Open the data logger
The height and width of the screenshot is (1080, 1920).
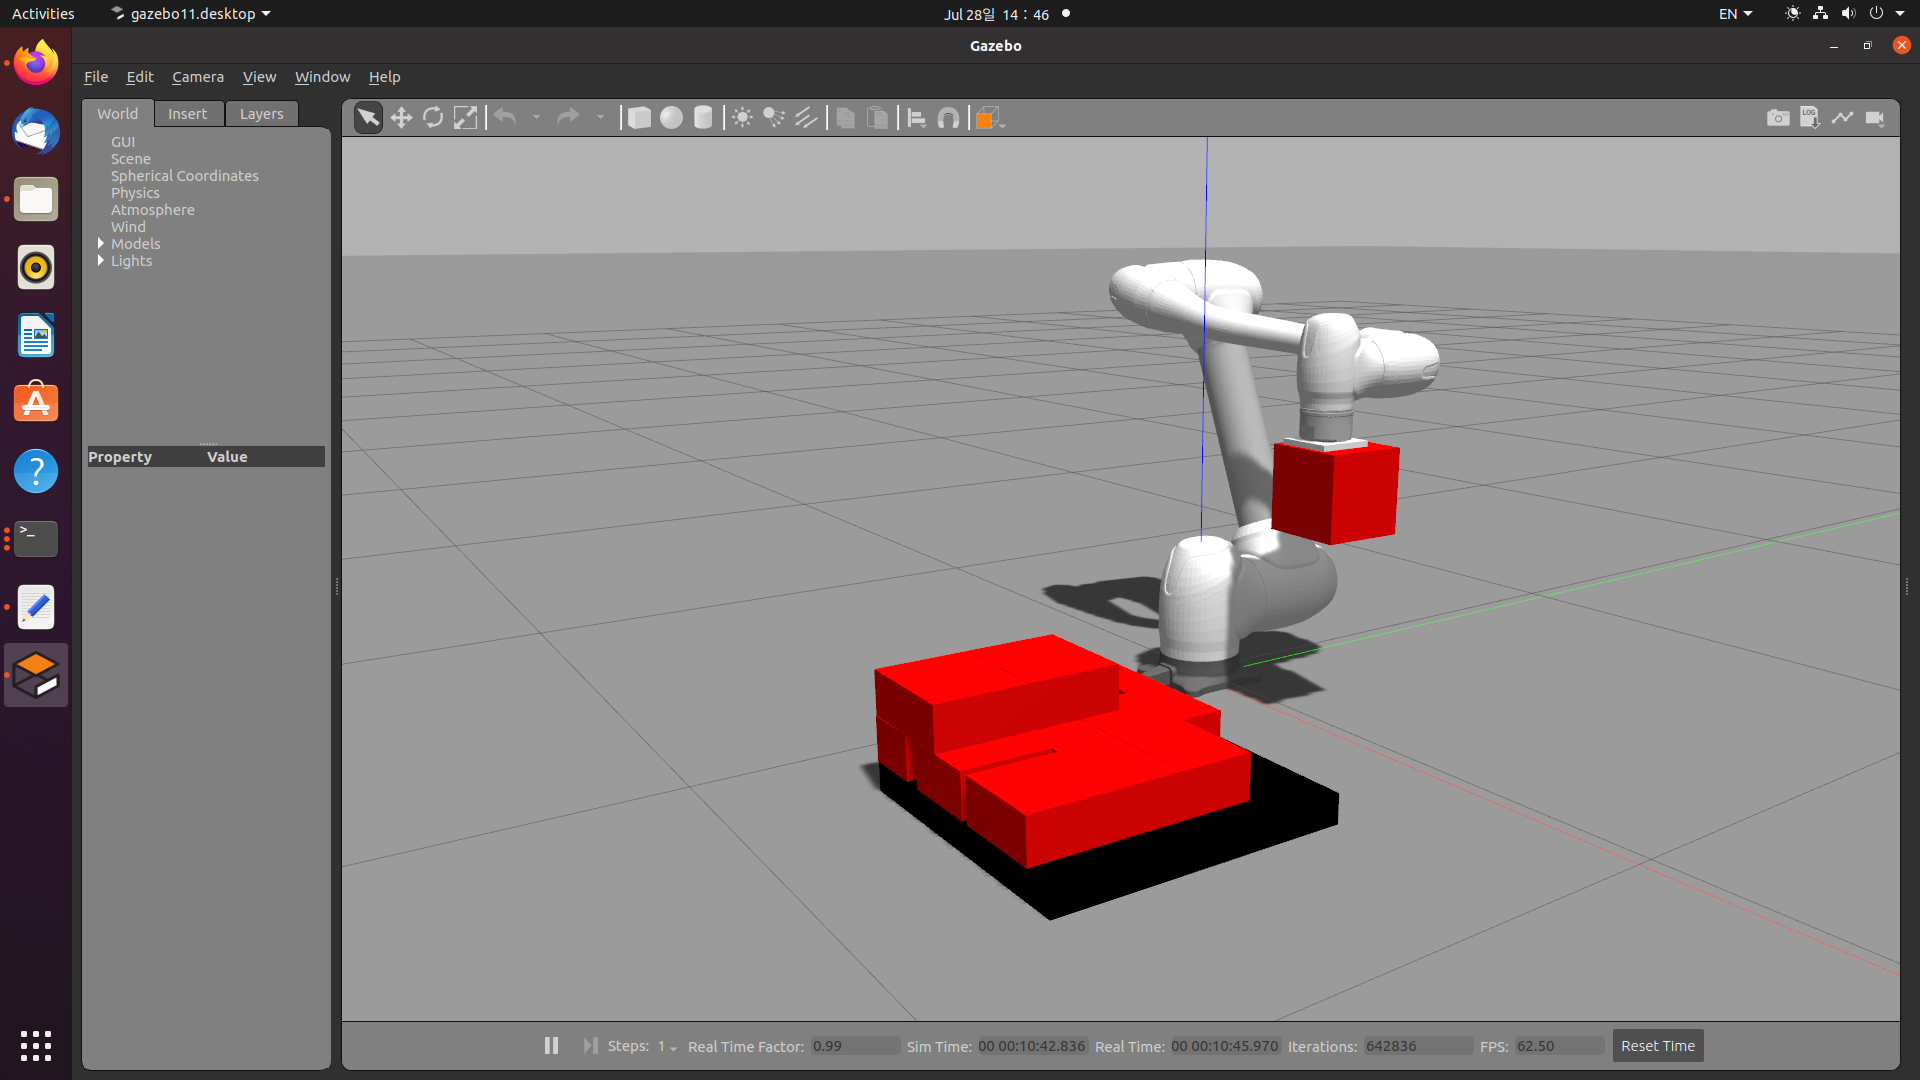1810,117
